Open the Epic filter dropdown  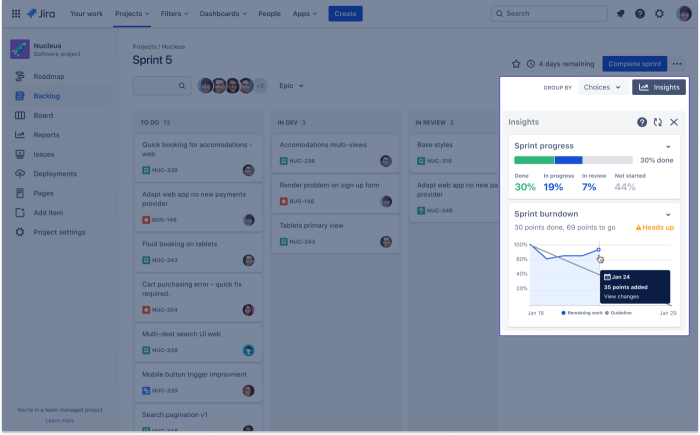pos(291,86)
